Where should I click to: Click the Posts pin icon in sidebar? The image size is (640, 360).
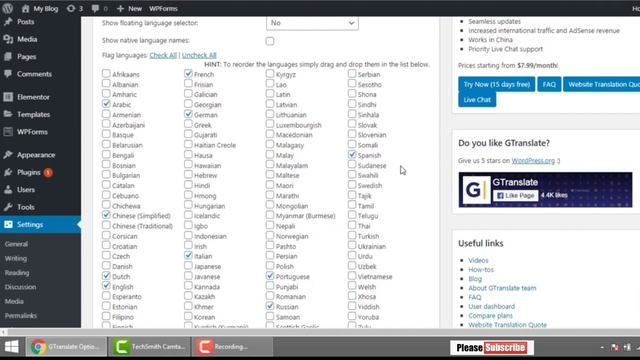point(8,22)
